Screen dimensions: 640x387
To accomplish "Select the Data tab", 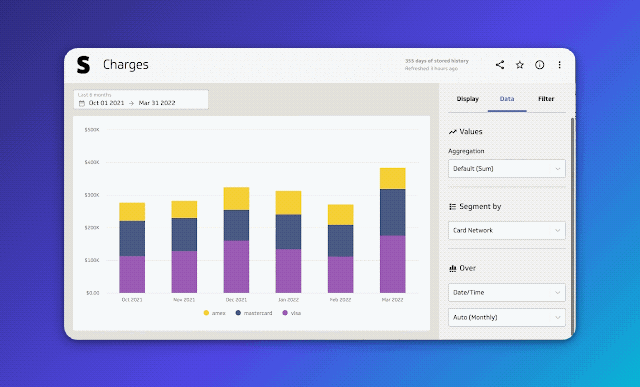I will click(507, 99).
